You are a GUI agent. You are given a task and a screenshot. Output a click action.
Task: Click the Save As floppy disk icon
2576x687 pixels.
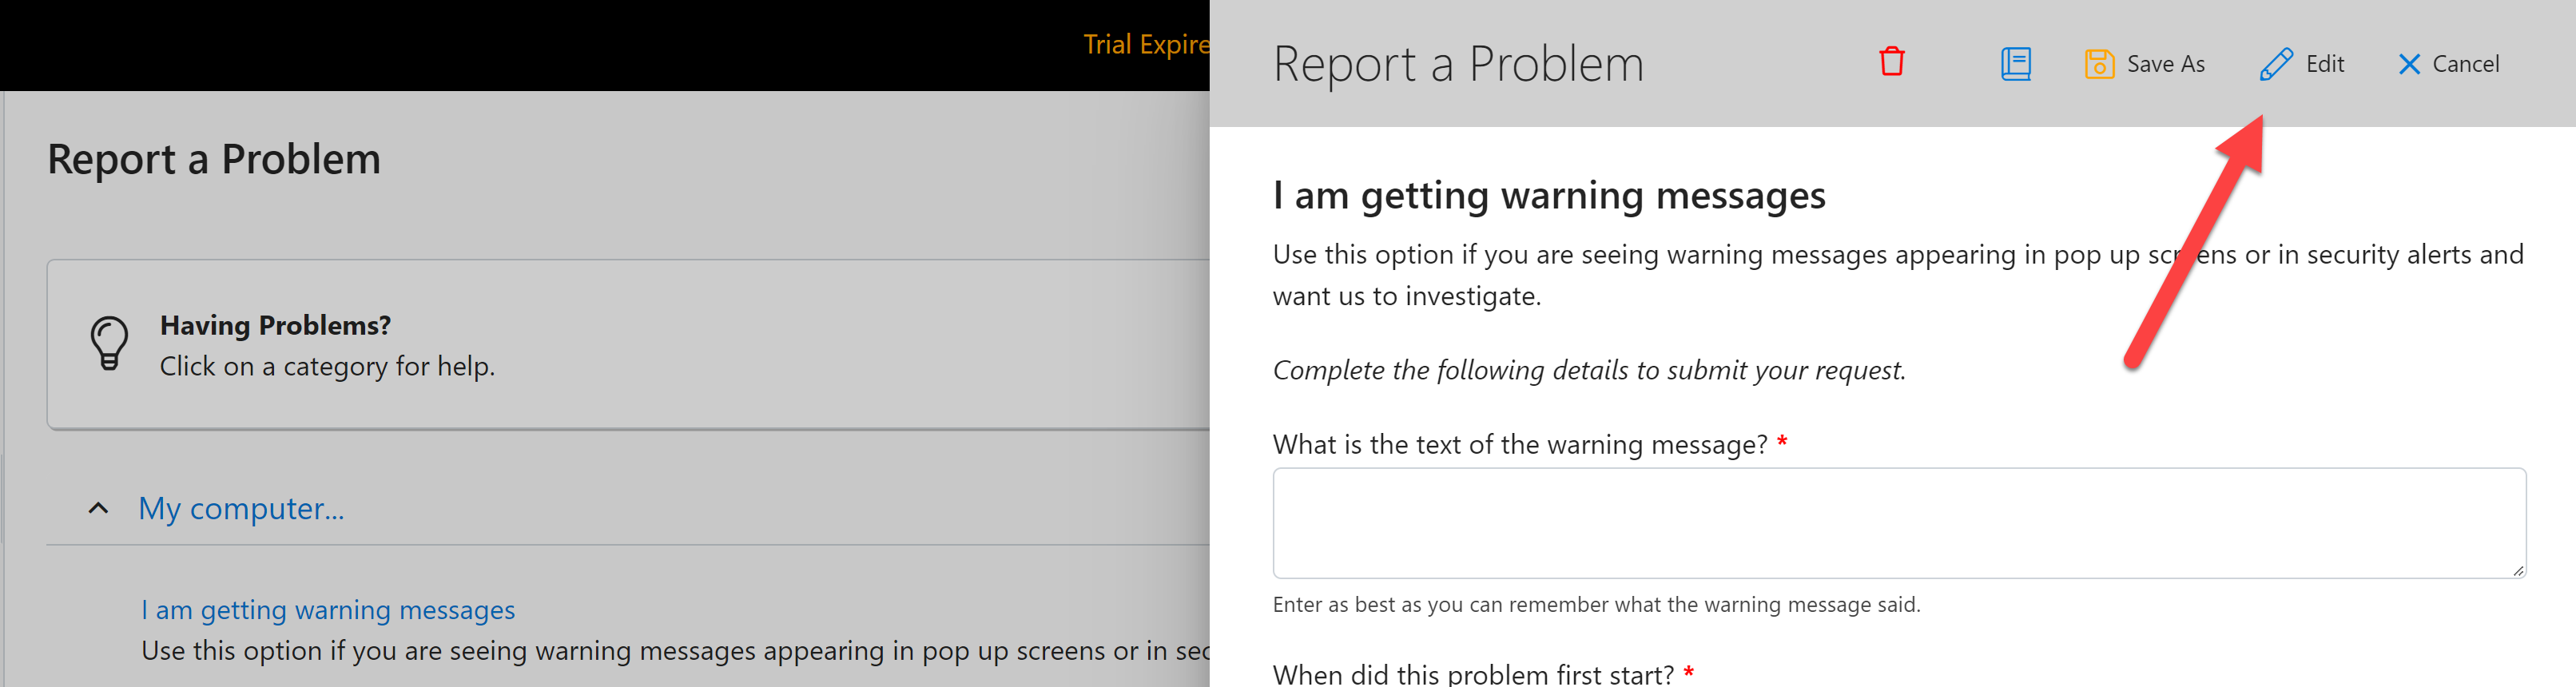coord(2099,64)
